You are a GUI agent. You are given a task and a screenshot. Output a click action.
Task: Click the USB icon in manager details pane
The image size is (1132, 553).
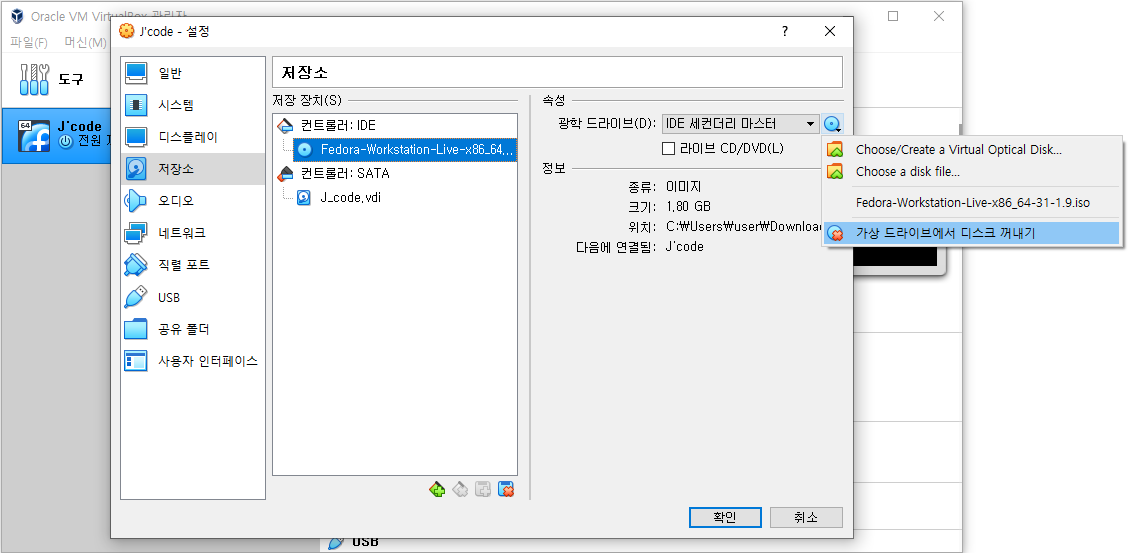click(x=336, y=542)
